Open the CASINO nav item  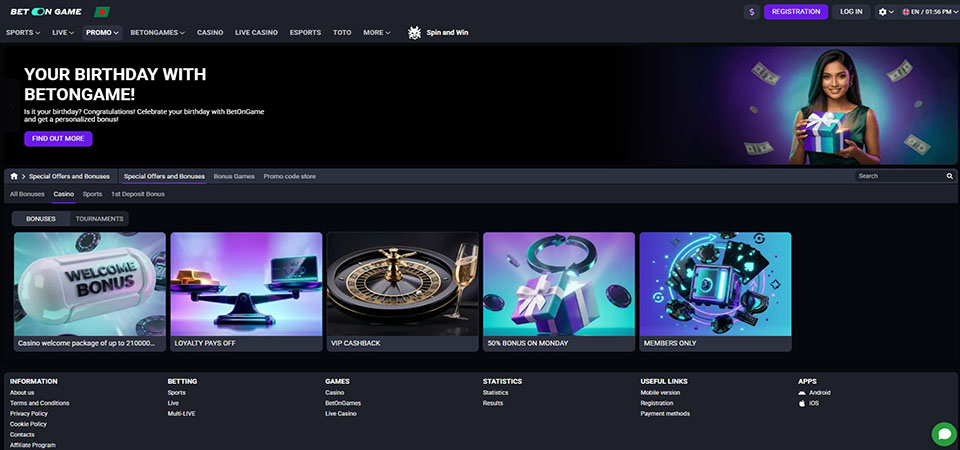[210, 33]
